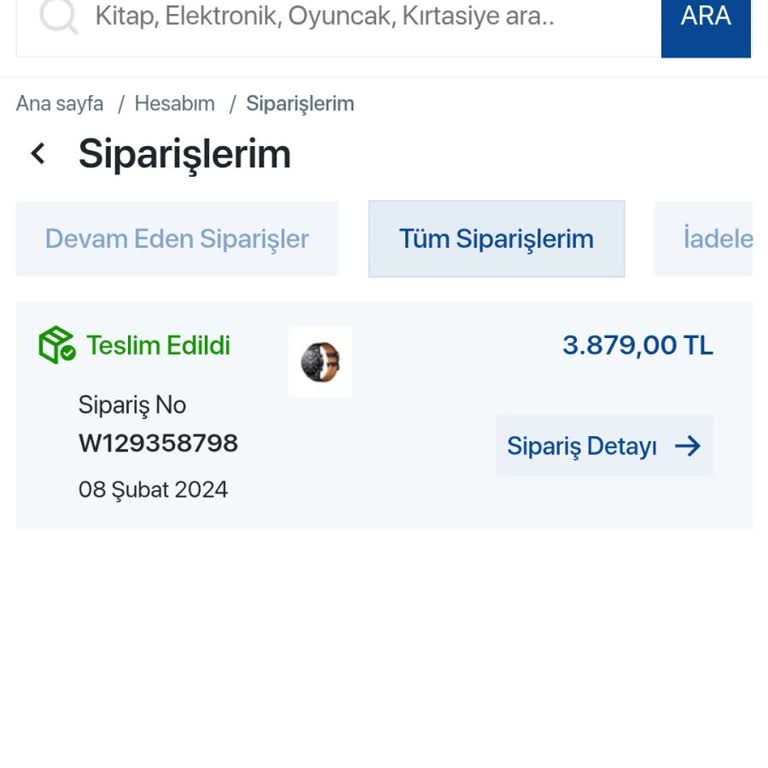Select the Tüm Siparişlerim tab
The height and width of the screenshot is (768, 768).
(x=496, y=239)
